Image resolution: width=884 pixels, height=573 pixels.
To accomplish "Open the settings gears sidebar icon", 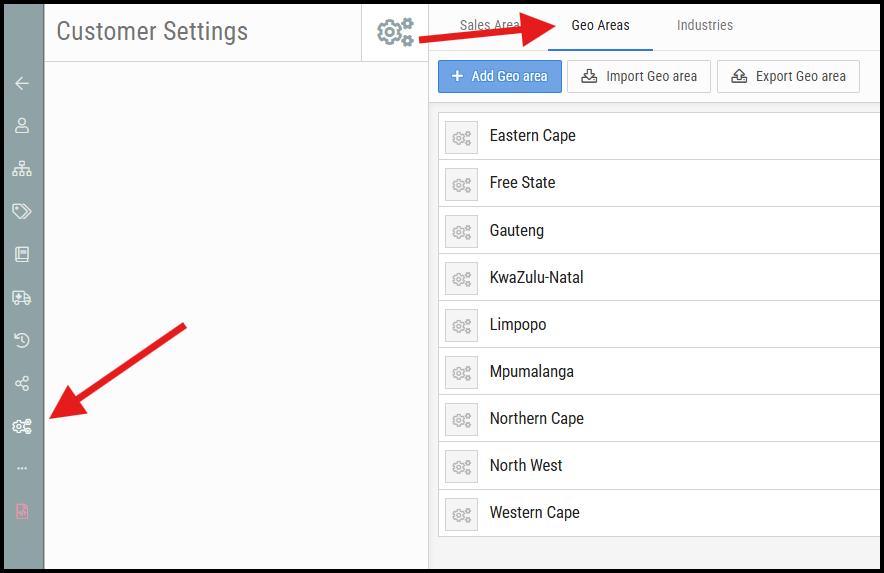I will coord(22,426).
